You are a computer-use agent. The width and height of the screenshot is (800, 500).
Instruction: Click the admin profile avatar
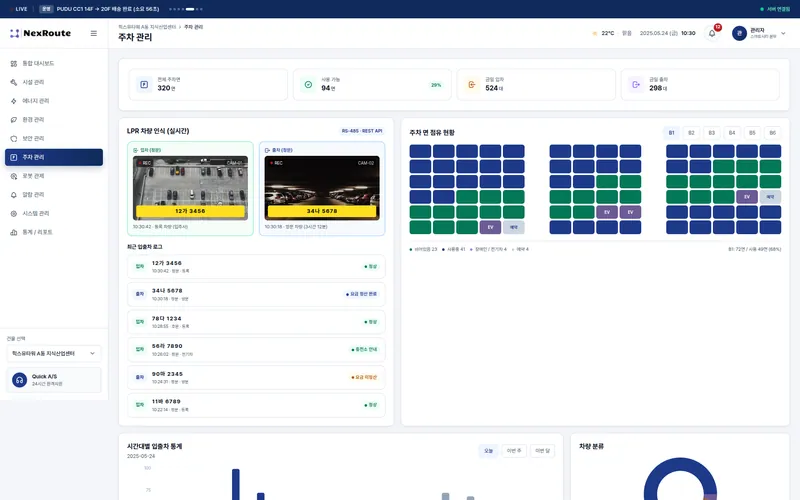coord(739,33)
